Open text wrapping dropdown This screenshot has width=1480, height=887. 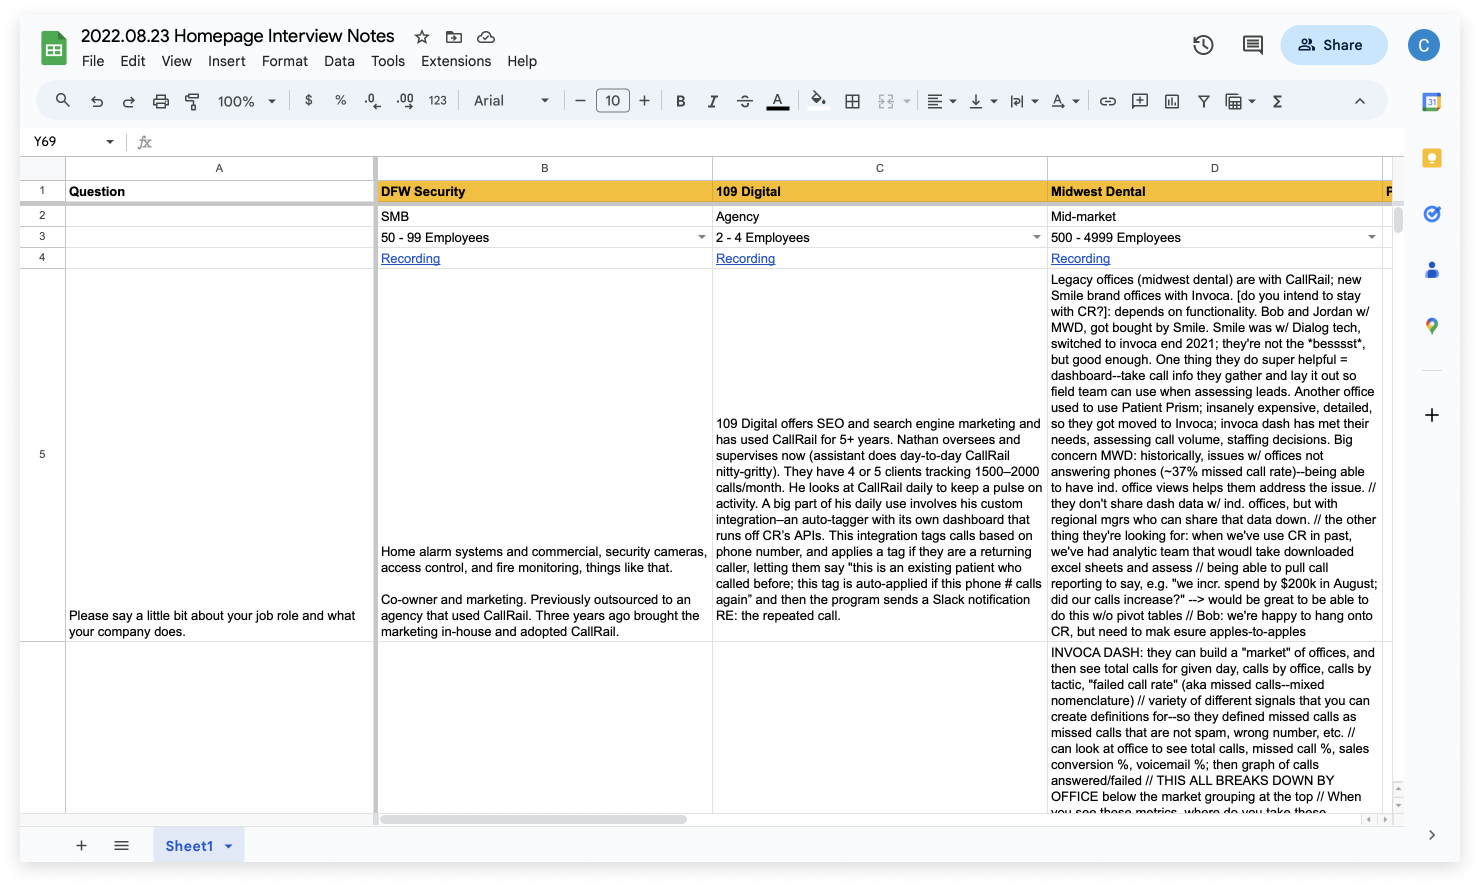coord(1024,101)
